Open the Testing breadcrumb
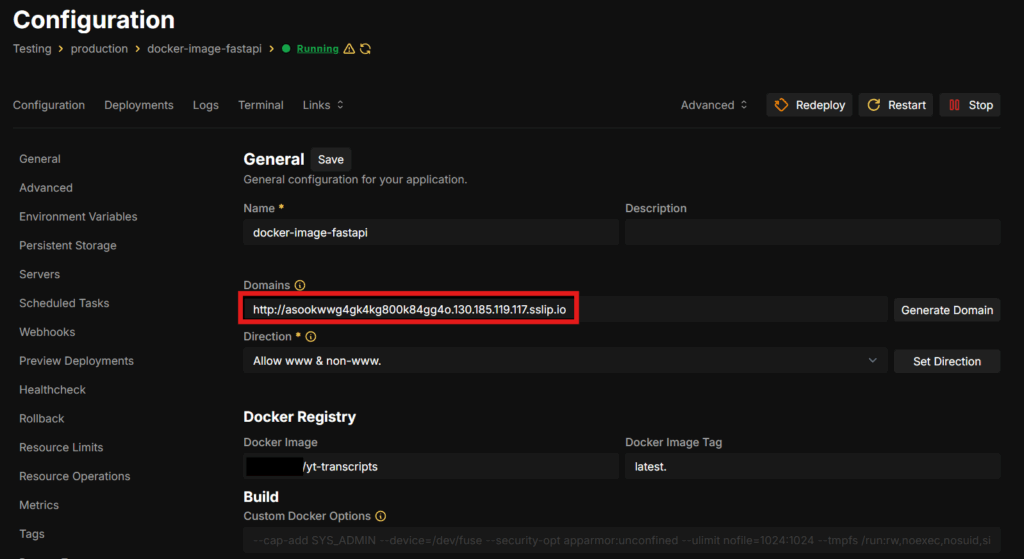Viewport: 1024px width, 559px height. [32, 49]
